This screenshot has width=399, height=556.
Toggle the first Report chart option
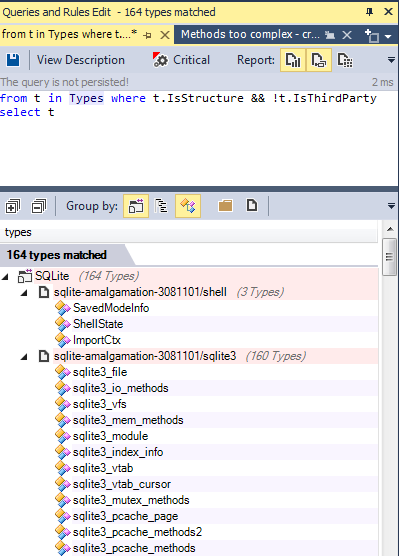tap(293, 60)
